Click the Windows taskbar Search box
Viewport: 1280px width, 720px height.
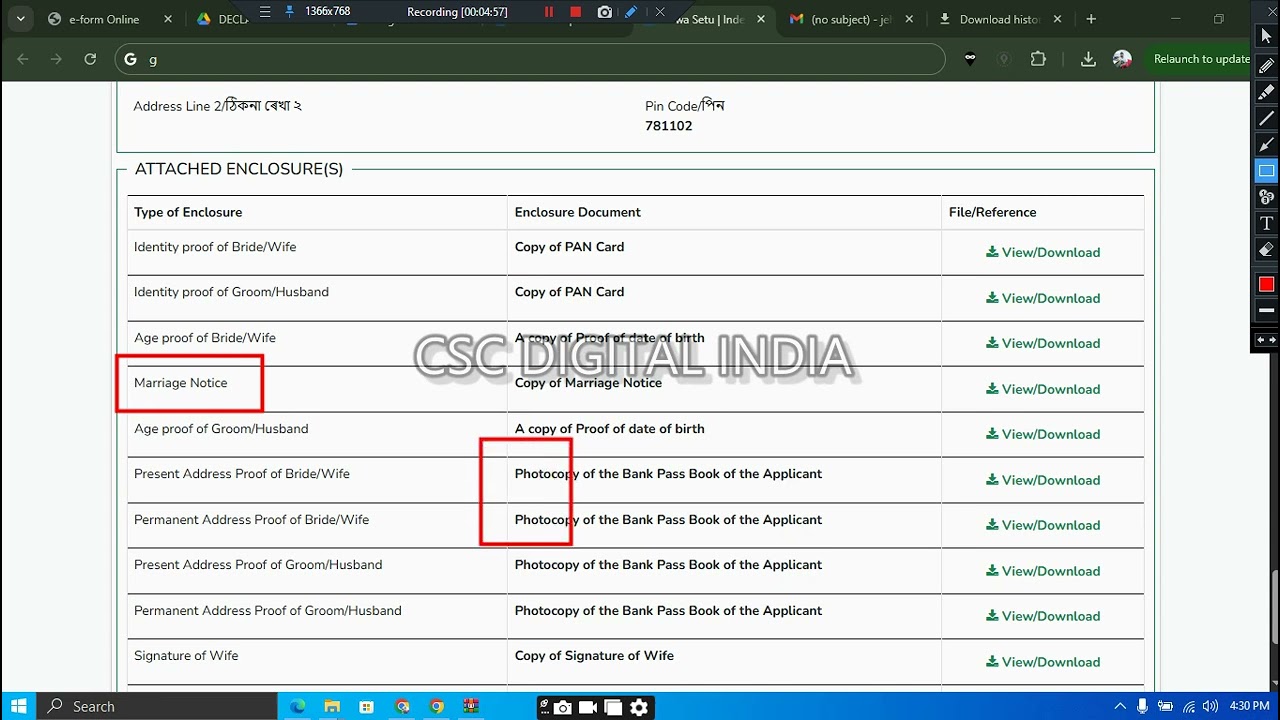pyautogui.click(x=158, y=706)
